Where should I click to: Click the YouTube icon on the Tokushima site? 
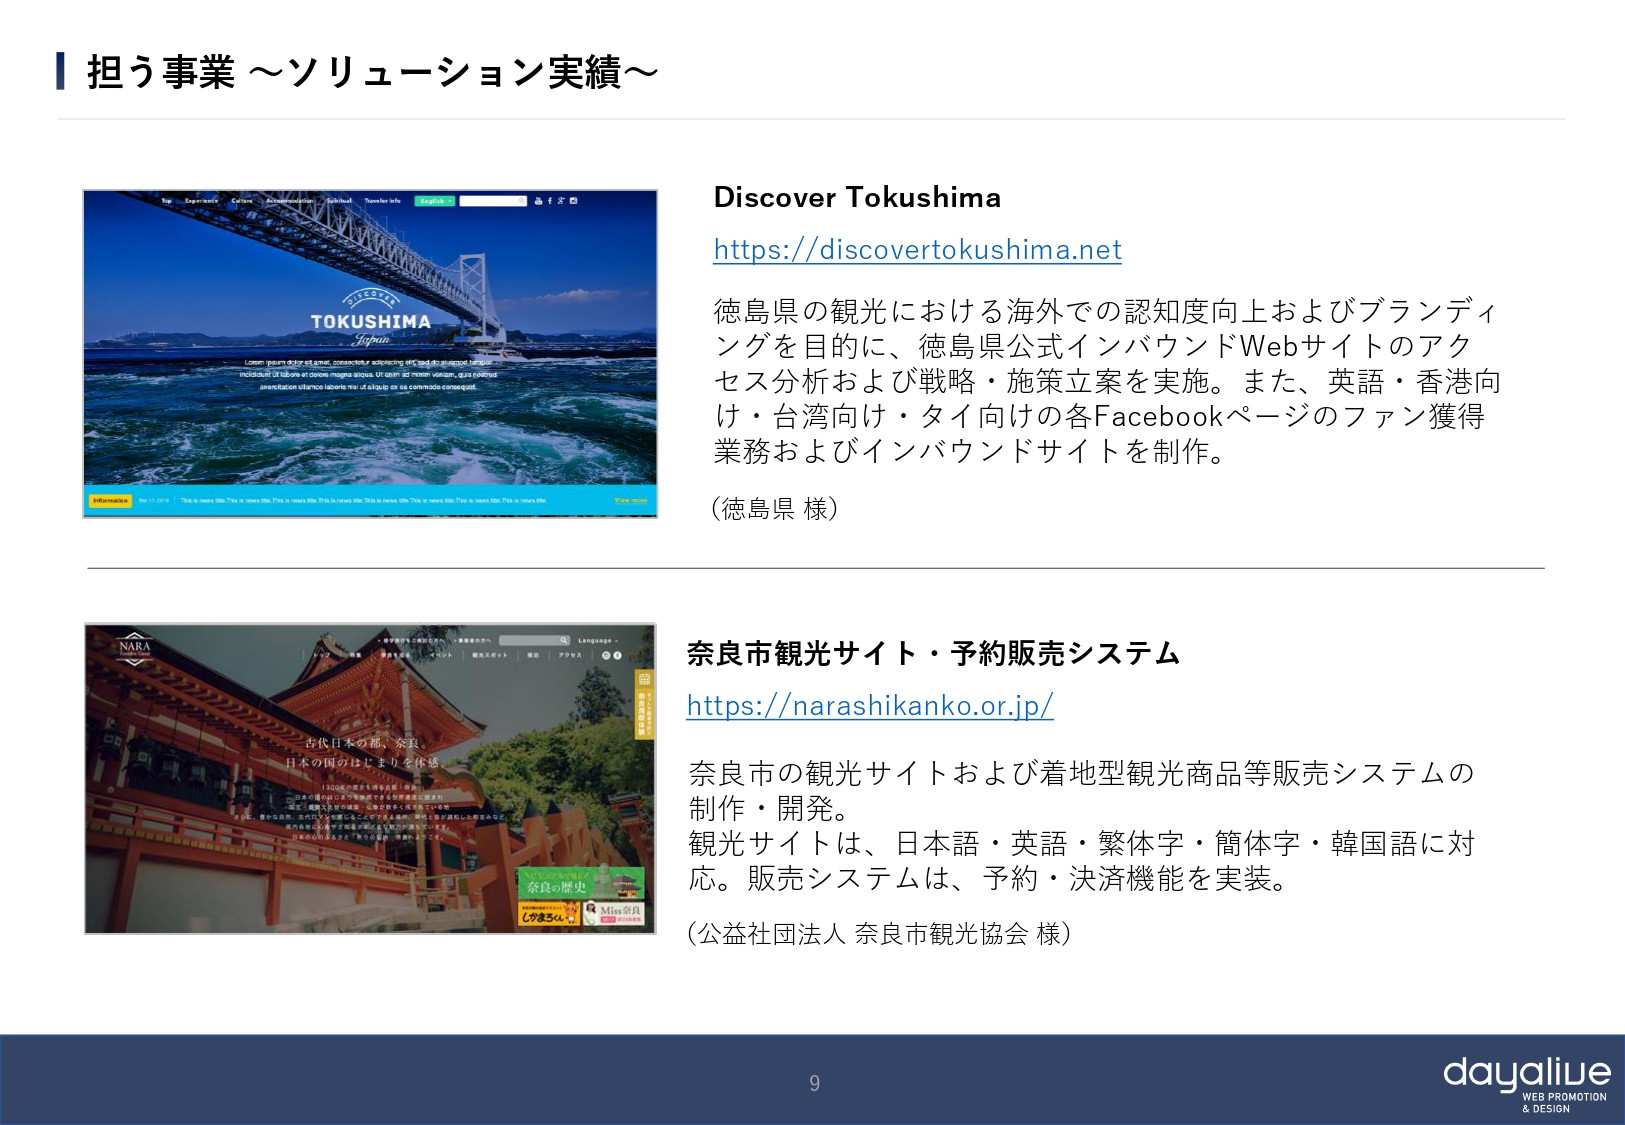[538, 201]
